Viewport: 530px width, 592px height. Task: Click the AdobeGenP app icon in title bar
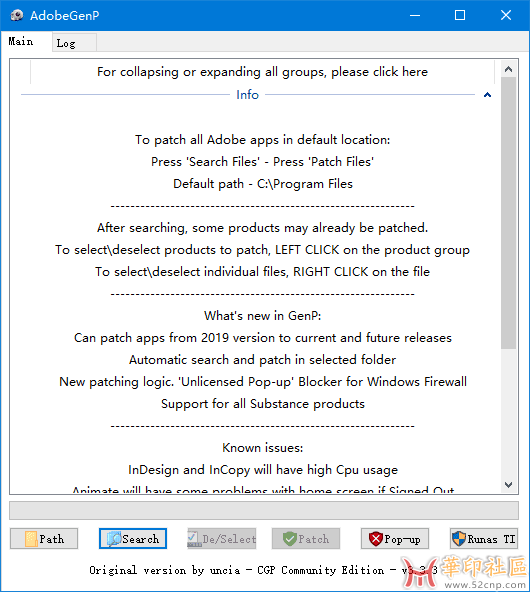click(x=17, y=15)
